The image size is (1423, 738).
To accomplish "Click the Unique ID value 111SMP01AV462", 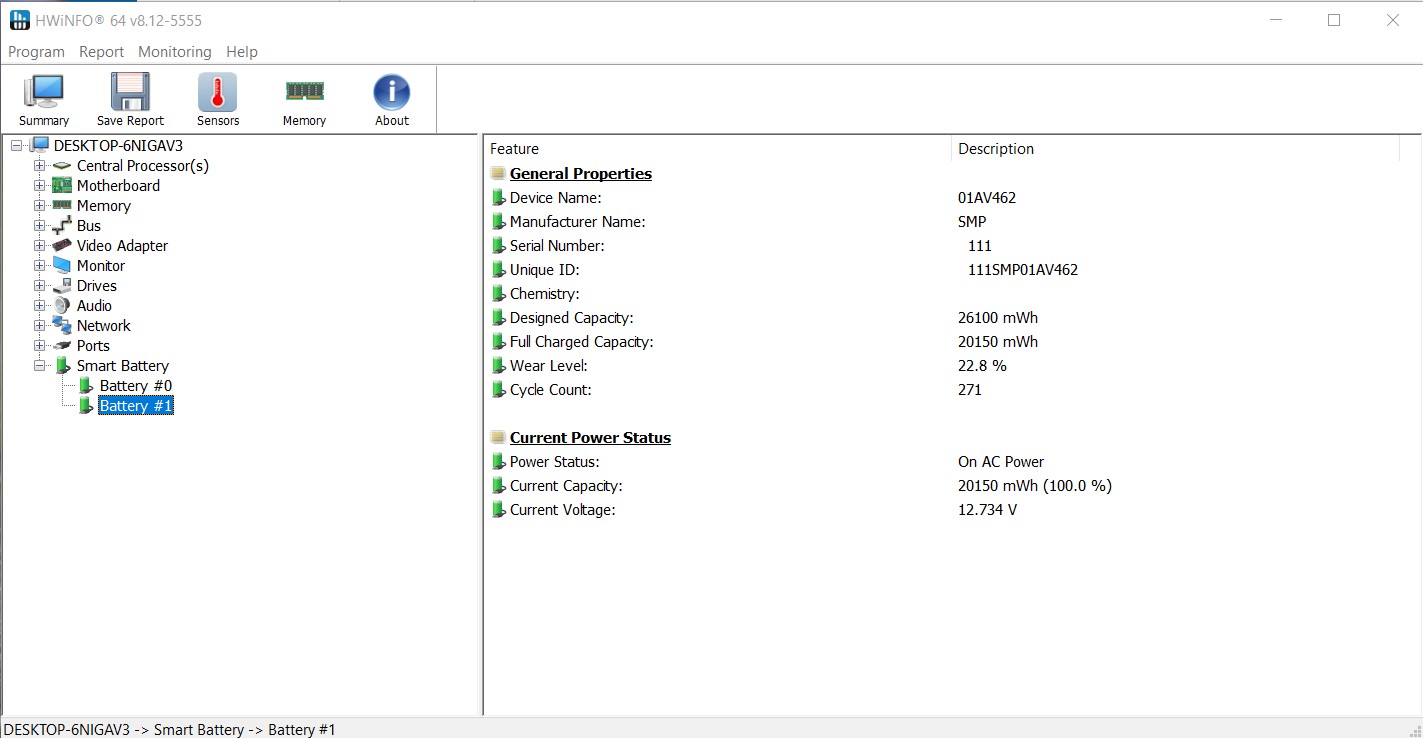I will click(x=1023, y=270).
